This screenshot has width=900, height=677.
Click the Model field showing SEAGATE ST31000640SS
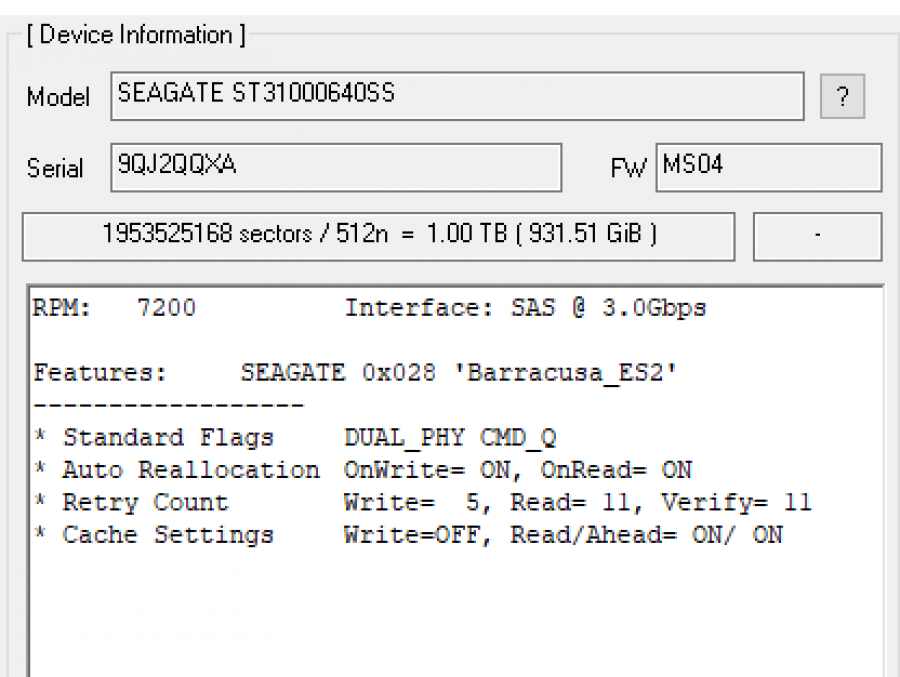coord(456,96)
